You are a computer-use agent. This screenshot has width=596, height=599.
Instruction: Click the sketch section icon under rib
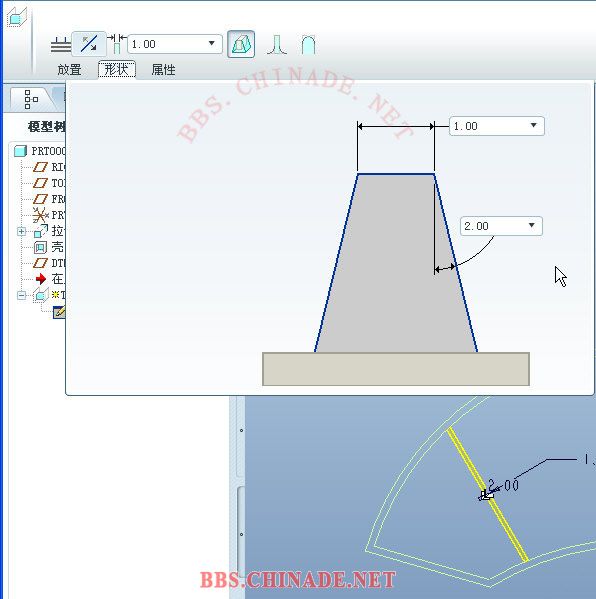pos(59,312)
